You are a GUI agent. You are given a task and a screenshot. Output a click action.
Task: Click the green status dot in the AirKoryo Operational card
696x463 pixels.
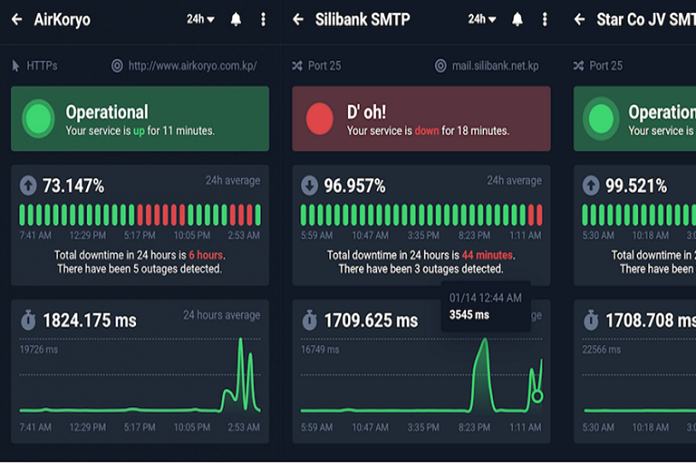coord(39,119)
